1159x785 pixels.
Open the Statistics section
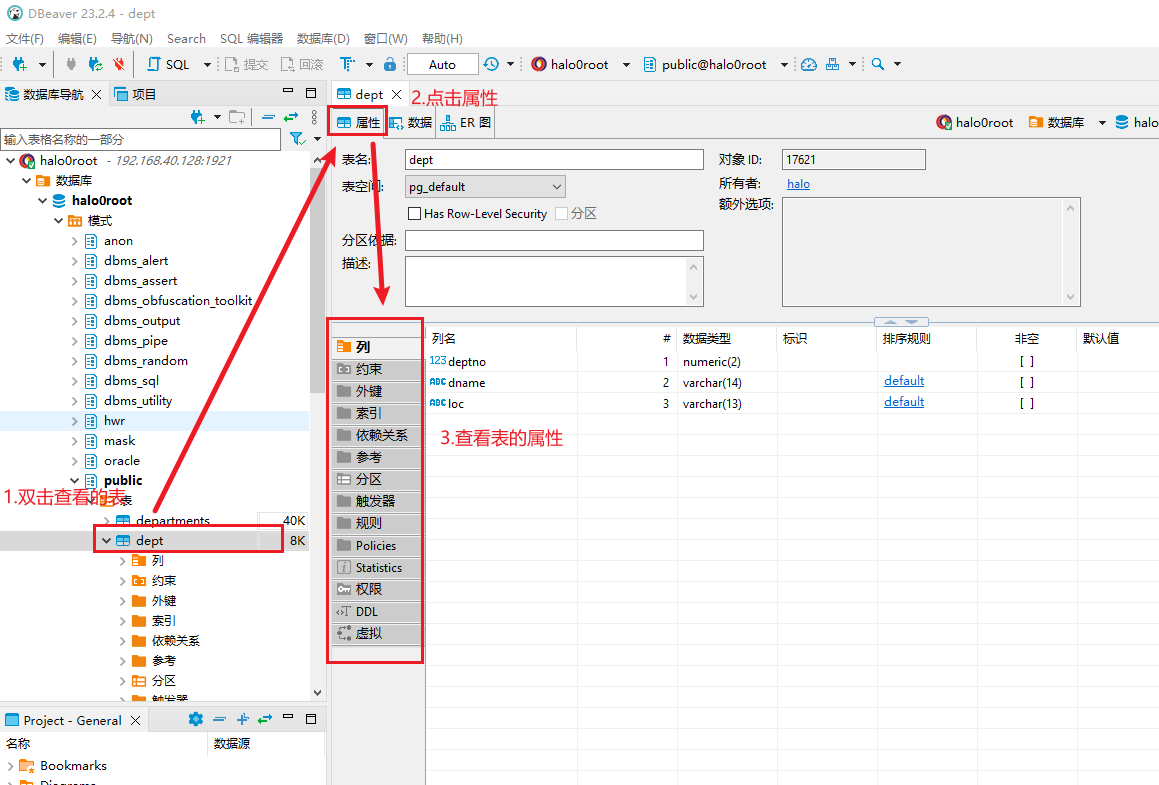377,568
